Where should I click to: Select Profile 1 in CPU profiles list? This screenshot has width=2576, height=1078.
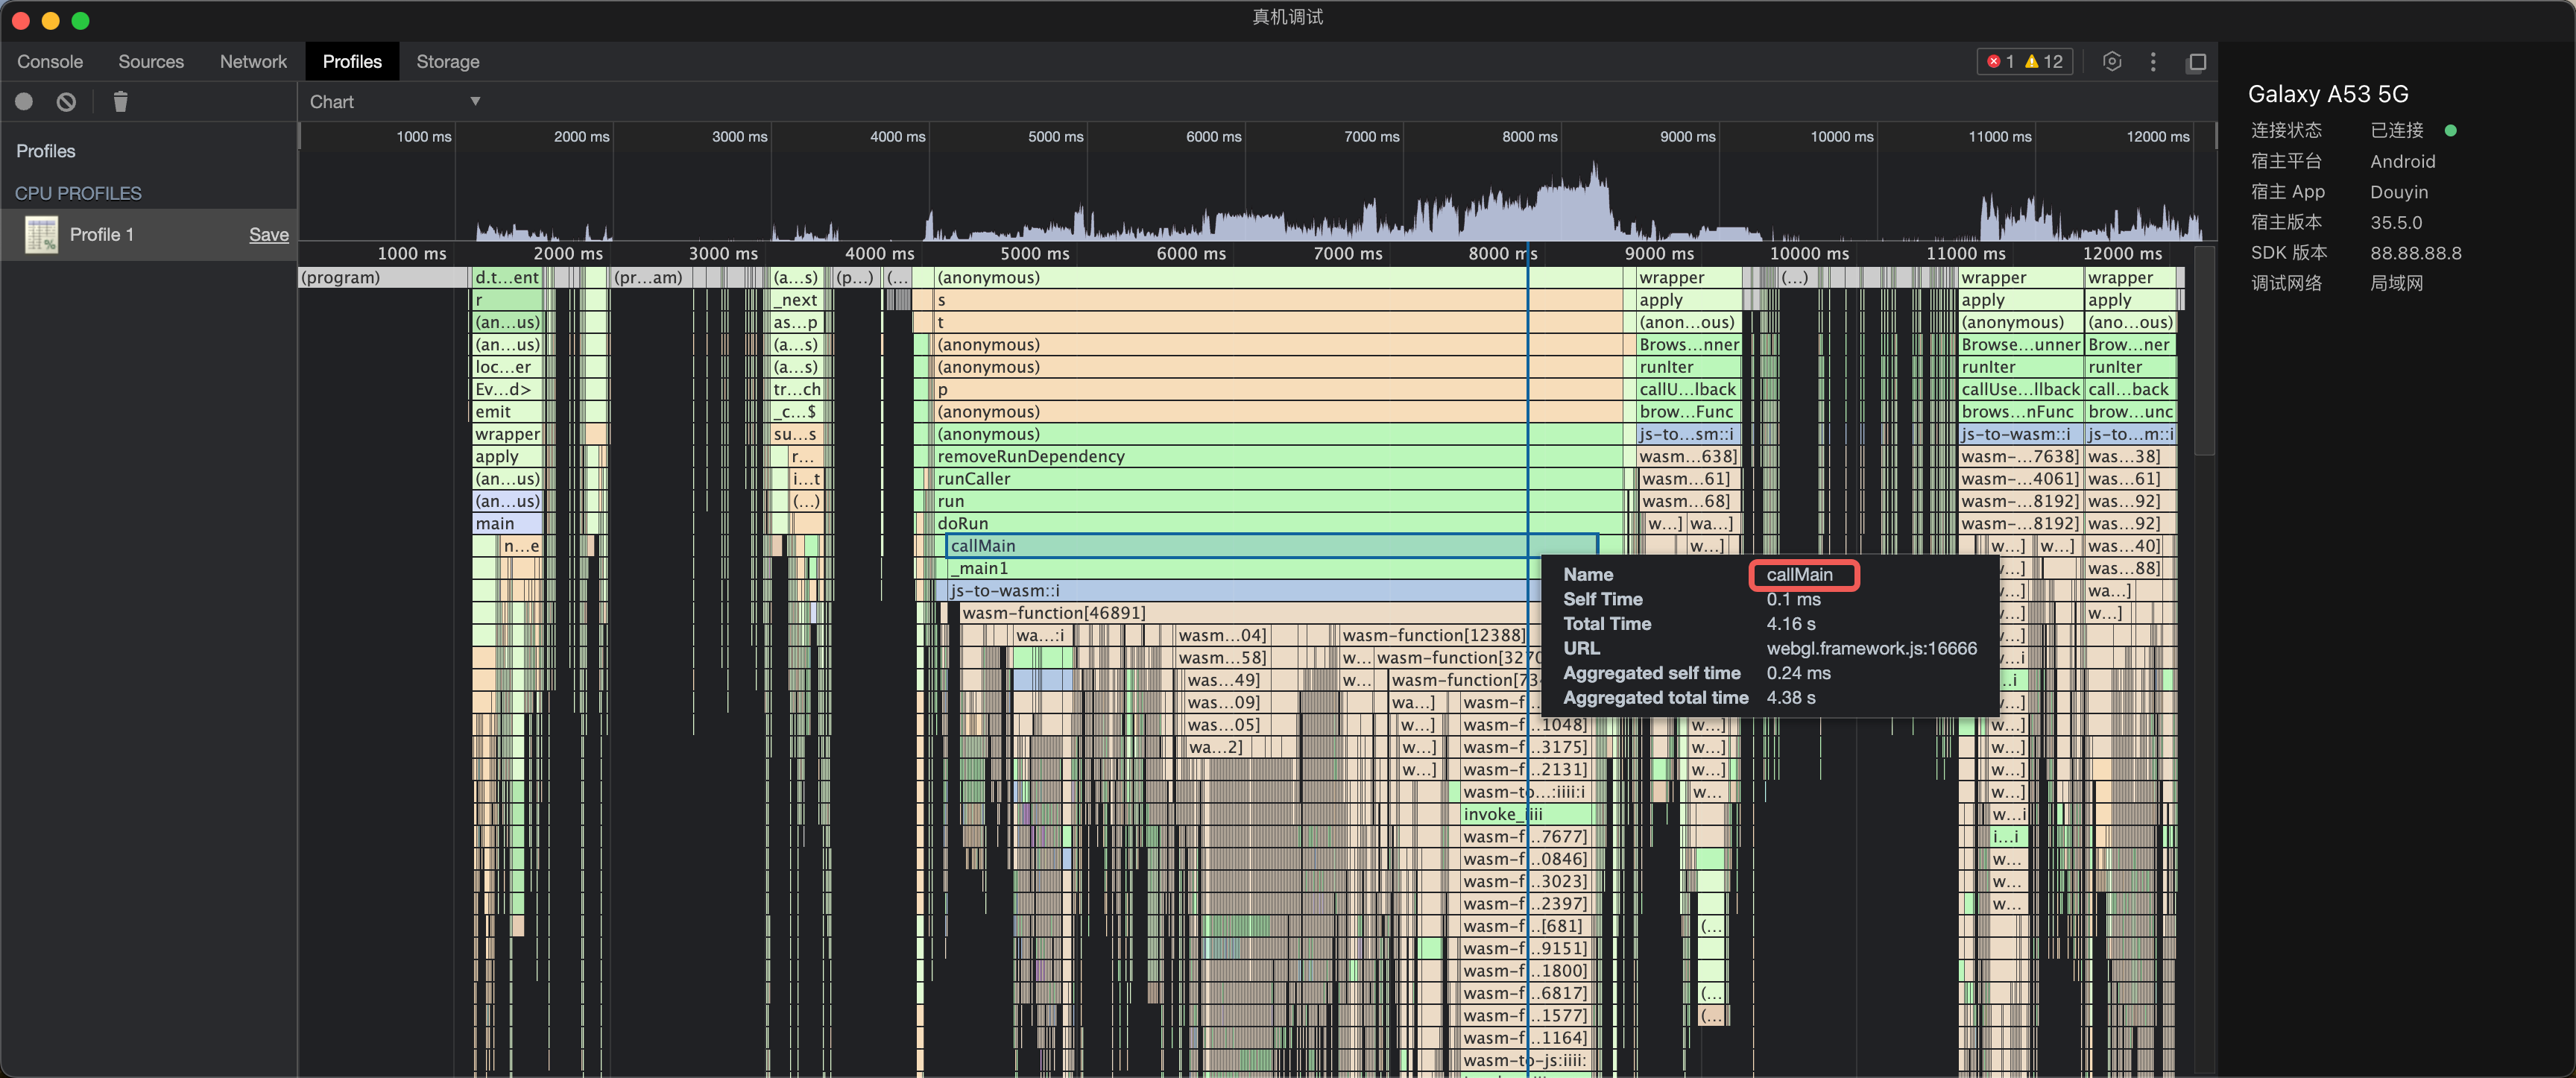[149, 234]
